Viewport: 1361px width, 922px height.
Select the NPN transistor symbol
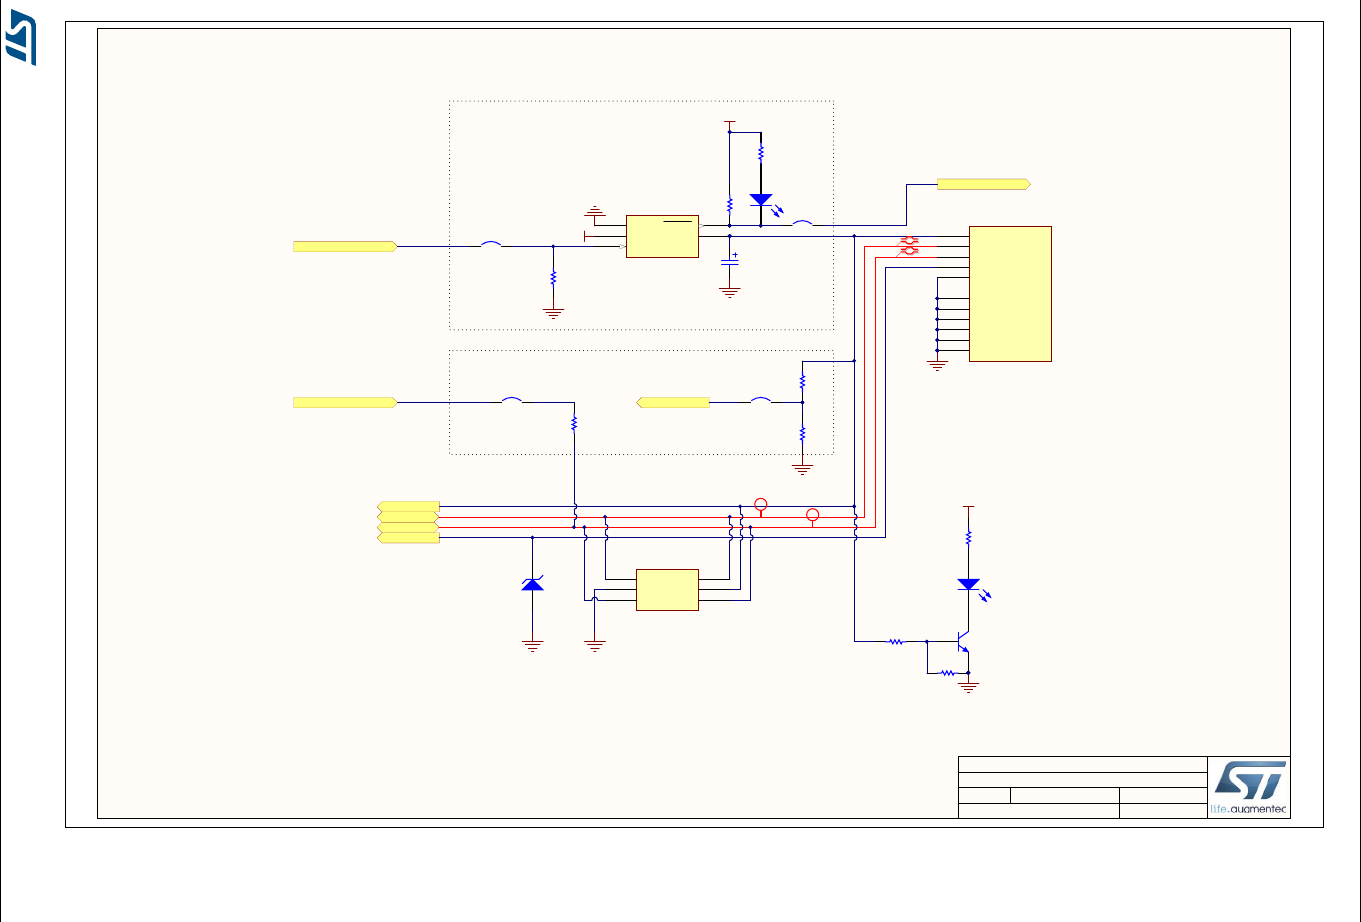(962, 641)
